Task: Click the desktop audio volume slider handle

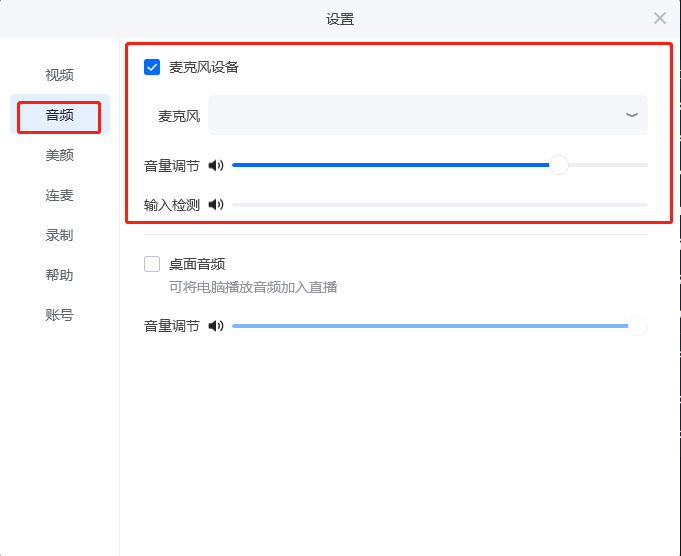Action: 638,326
